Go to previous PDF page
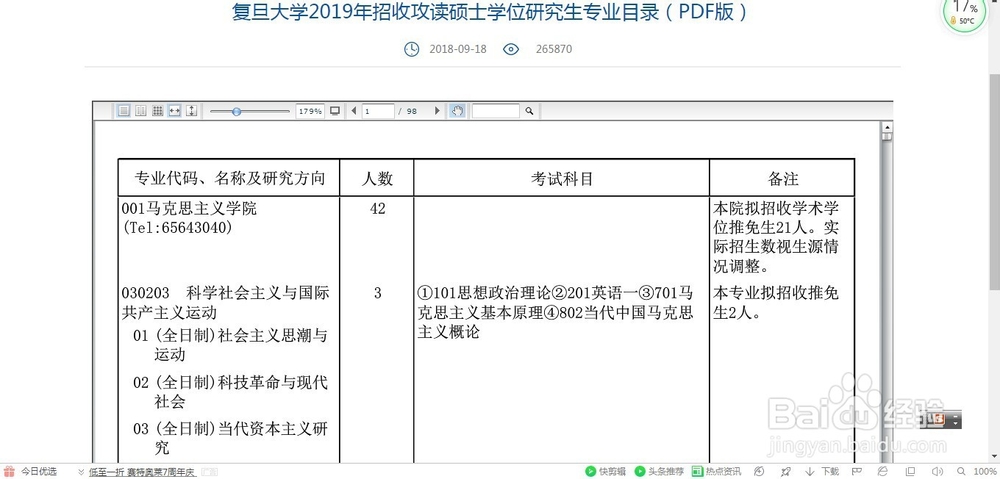This screenshot has width=1000, height=479. click(x=354, y=111)
